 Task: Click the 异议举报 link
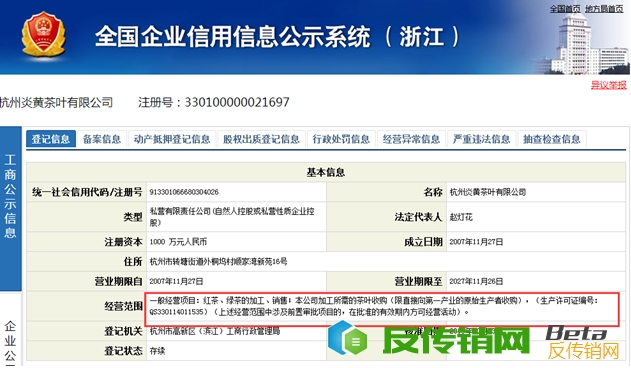pyautogui.click(x=608, y=85)
